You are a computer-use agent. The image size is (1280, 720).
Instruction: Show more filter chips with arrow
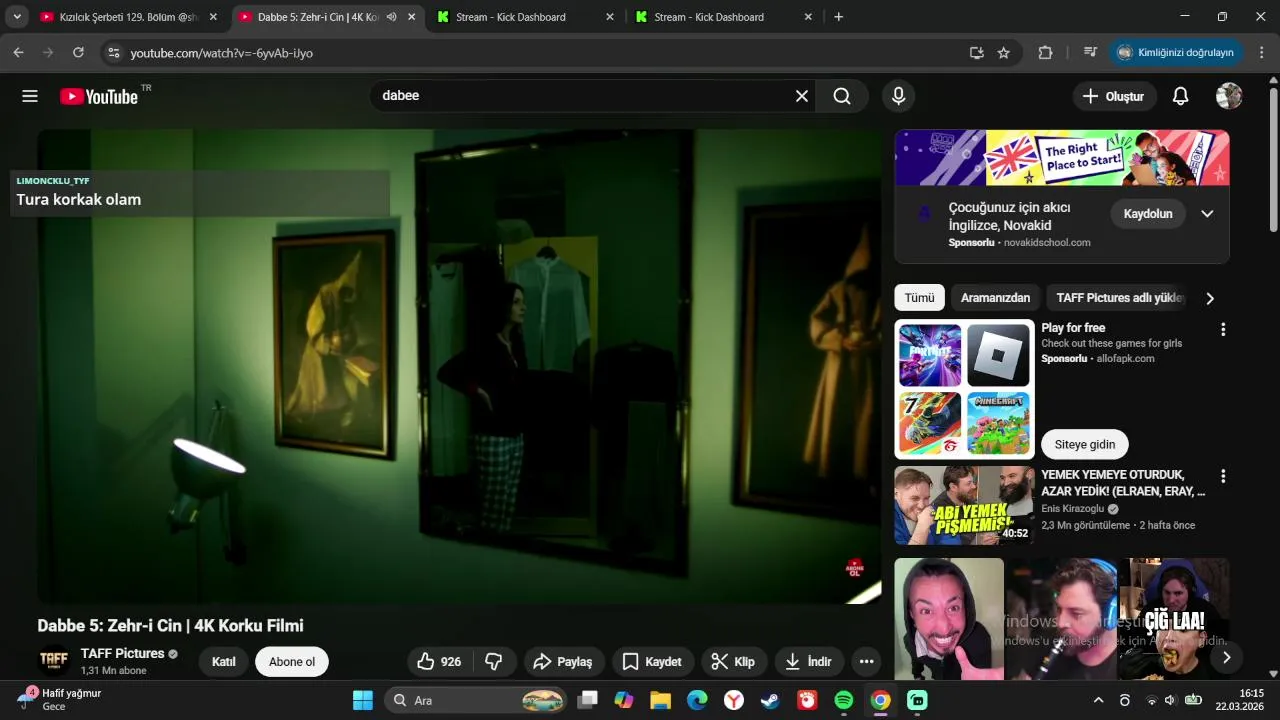[x=1210, y=298]
